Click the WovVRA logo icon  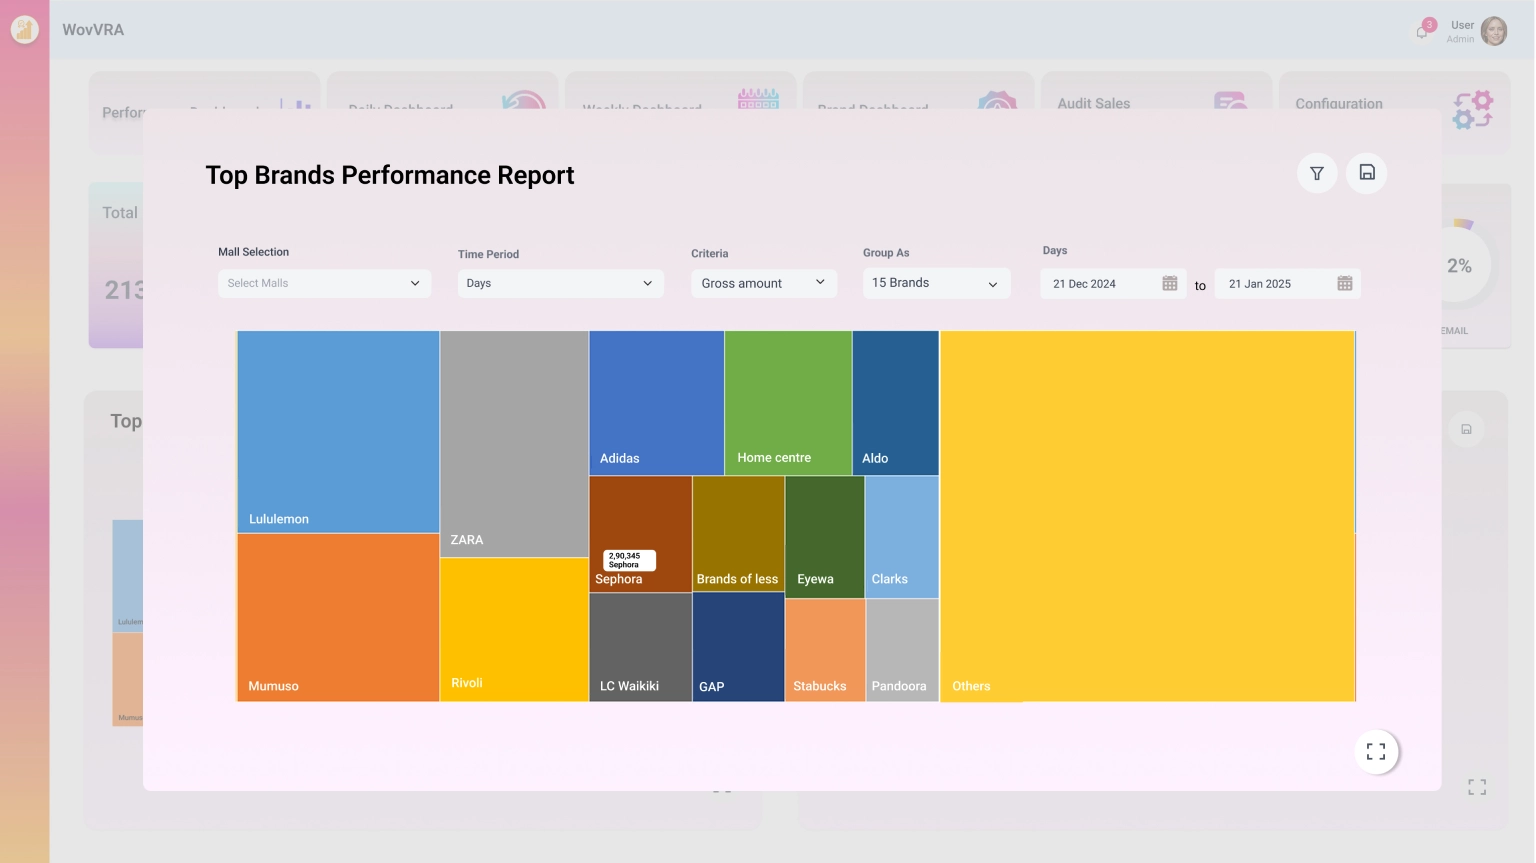tap(24, 30)
